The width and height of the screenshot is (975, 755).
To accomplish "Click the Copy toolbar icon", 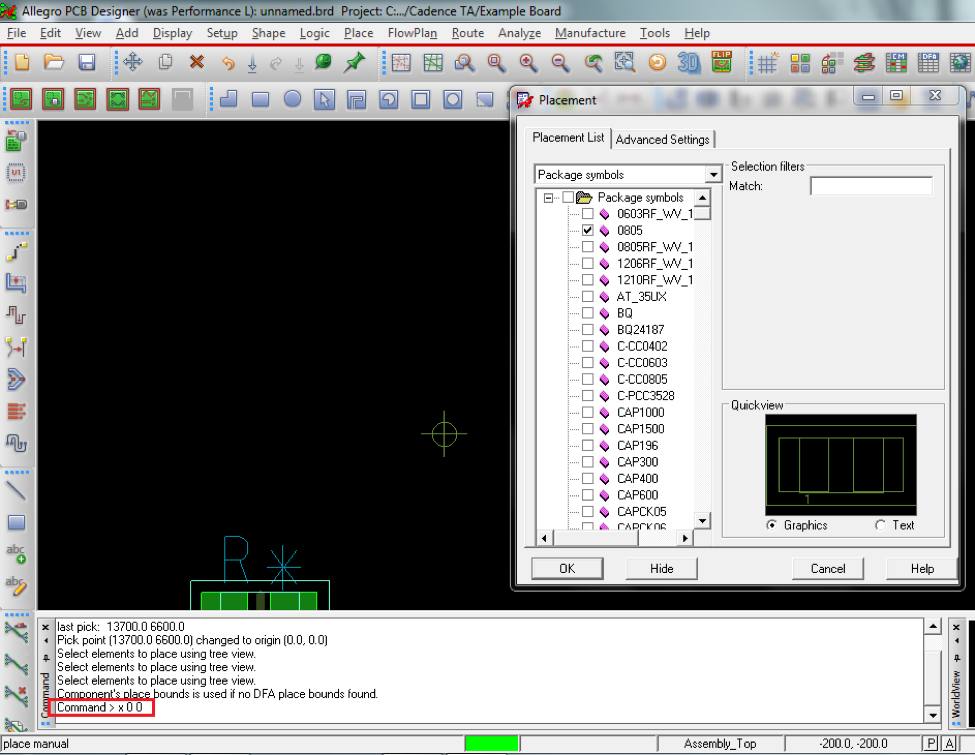I will pyautogui.click(x=165, y=62).
